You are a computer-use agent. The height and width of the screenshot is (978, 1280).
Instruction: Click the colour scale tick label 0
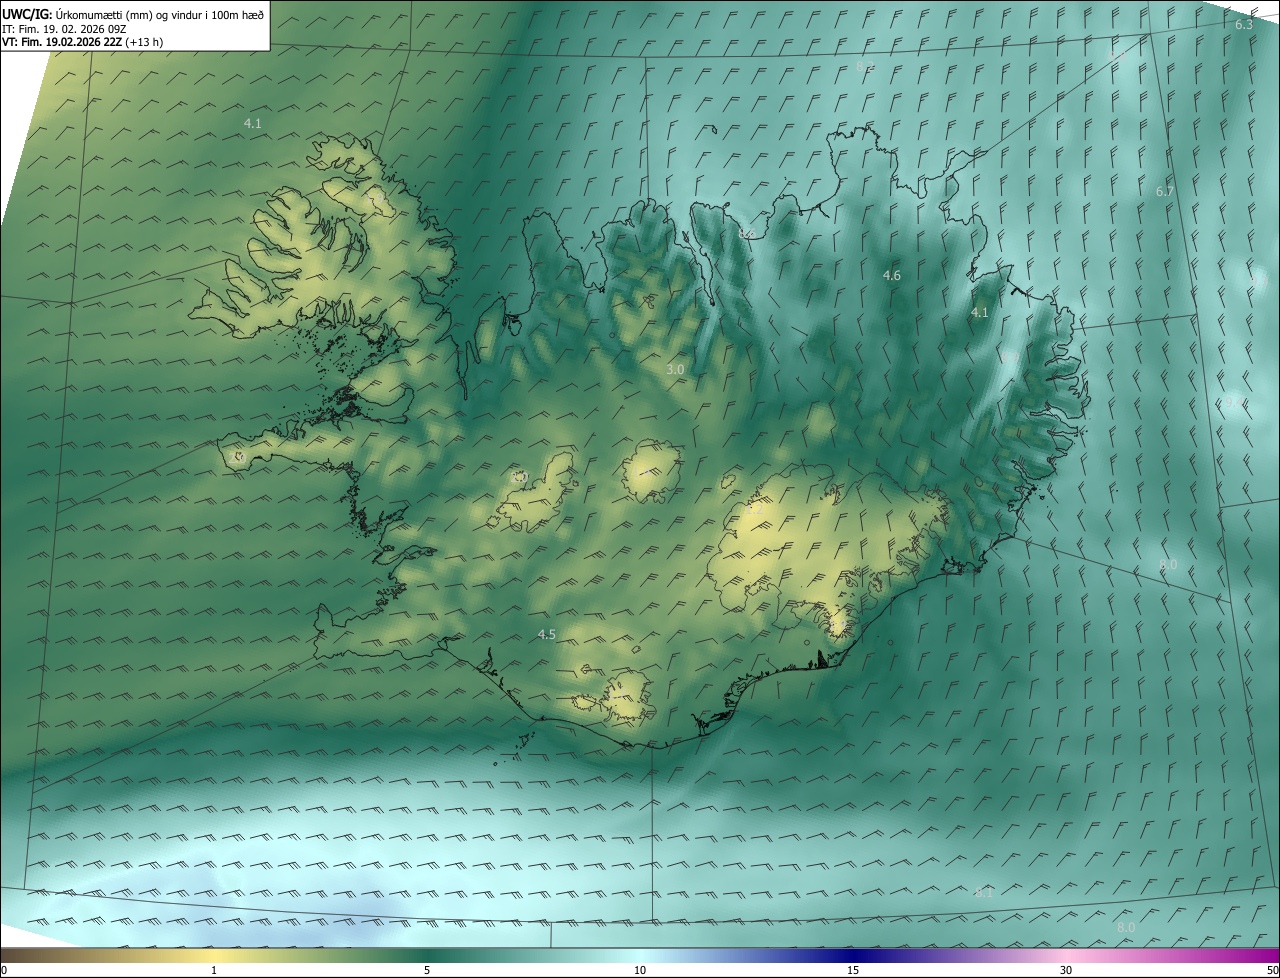4,970
